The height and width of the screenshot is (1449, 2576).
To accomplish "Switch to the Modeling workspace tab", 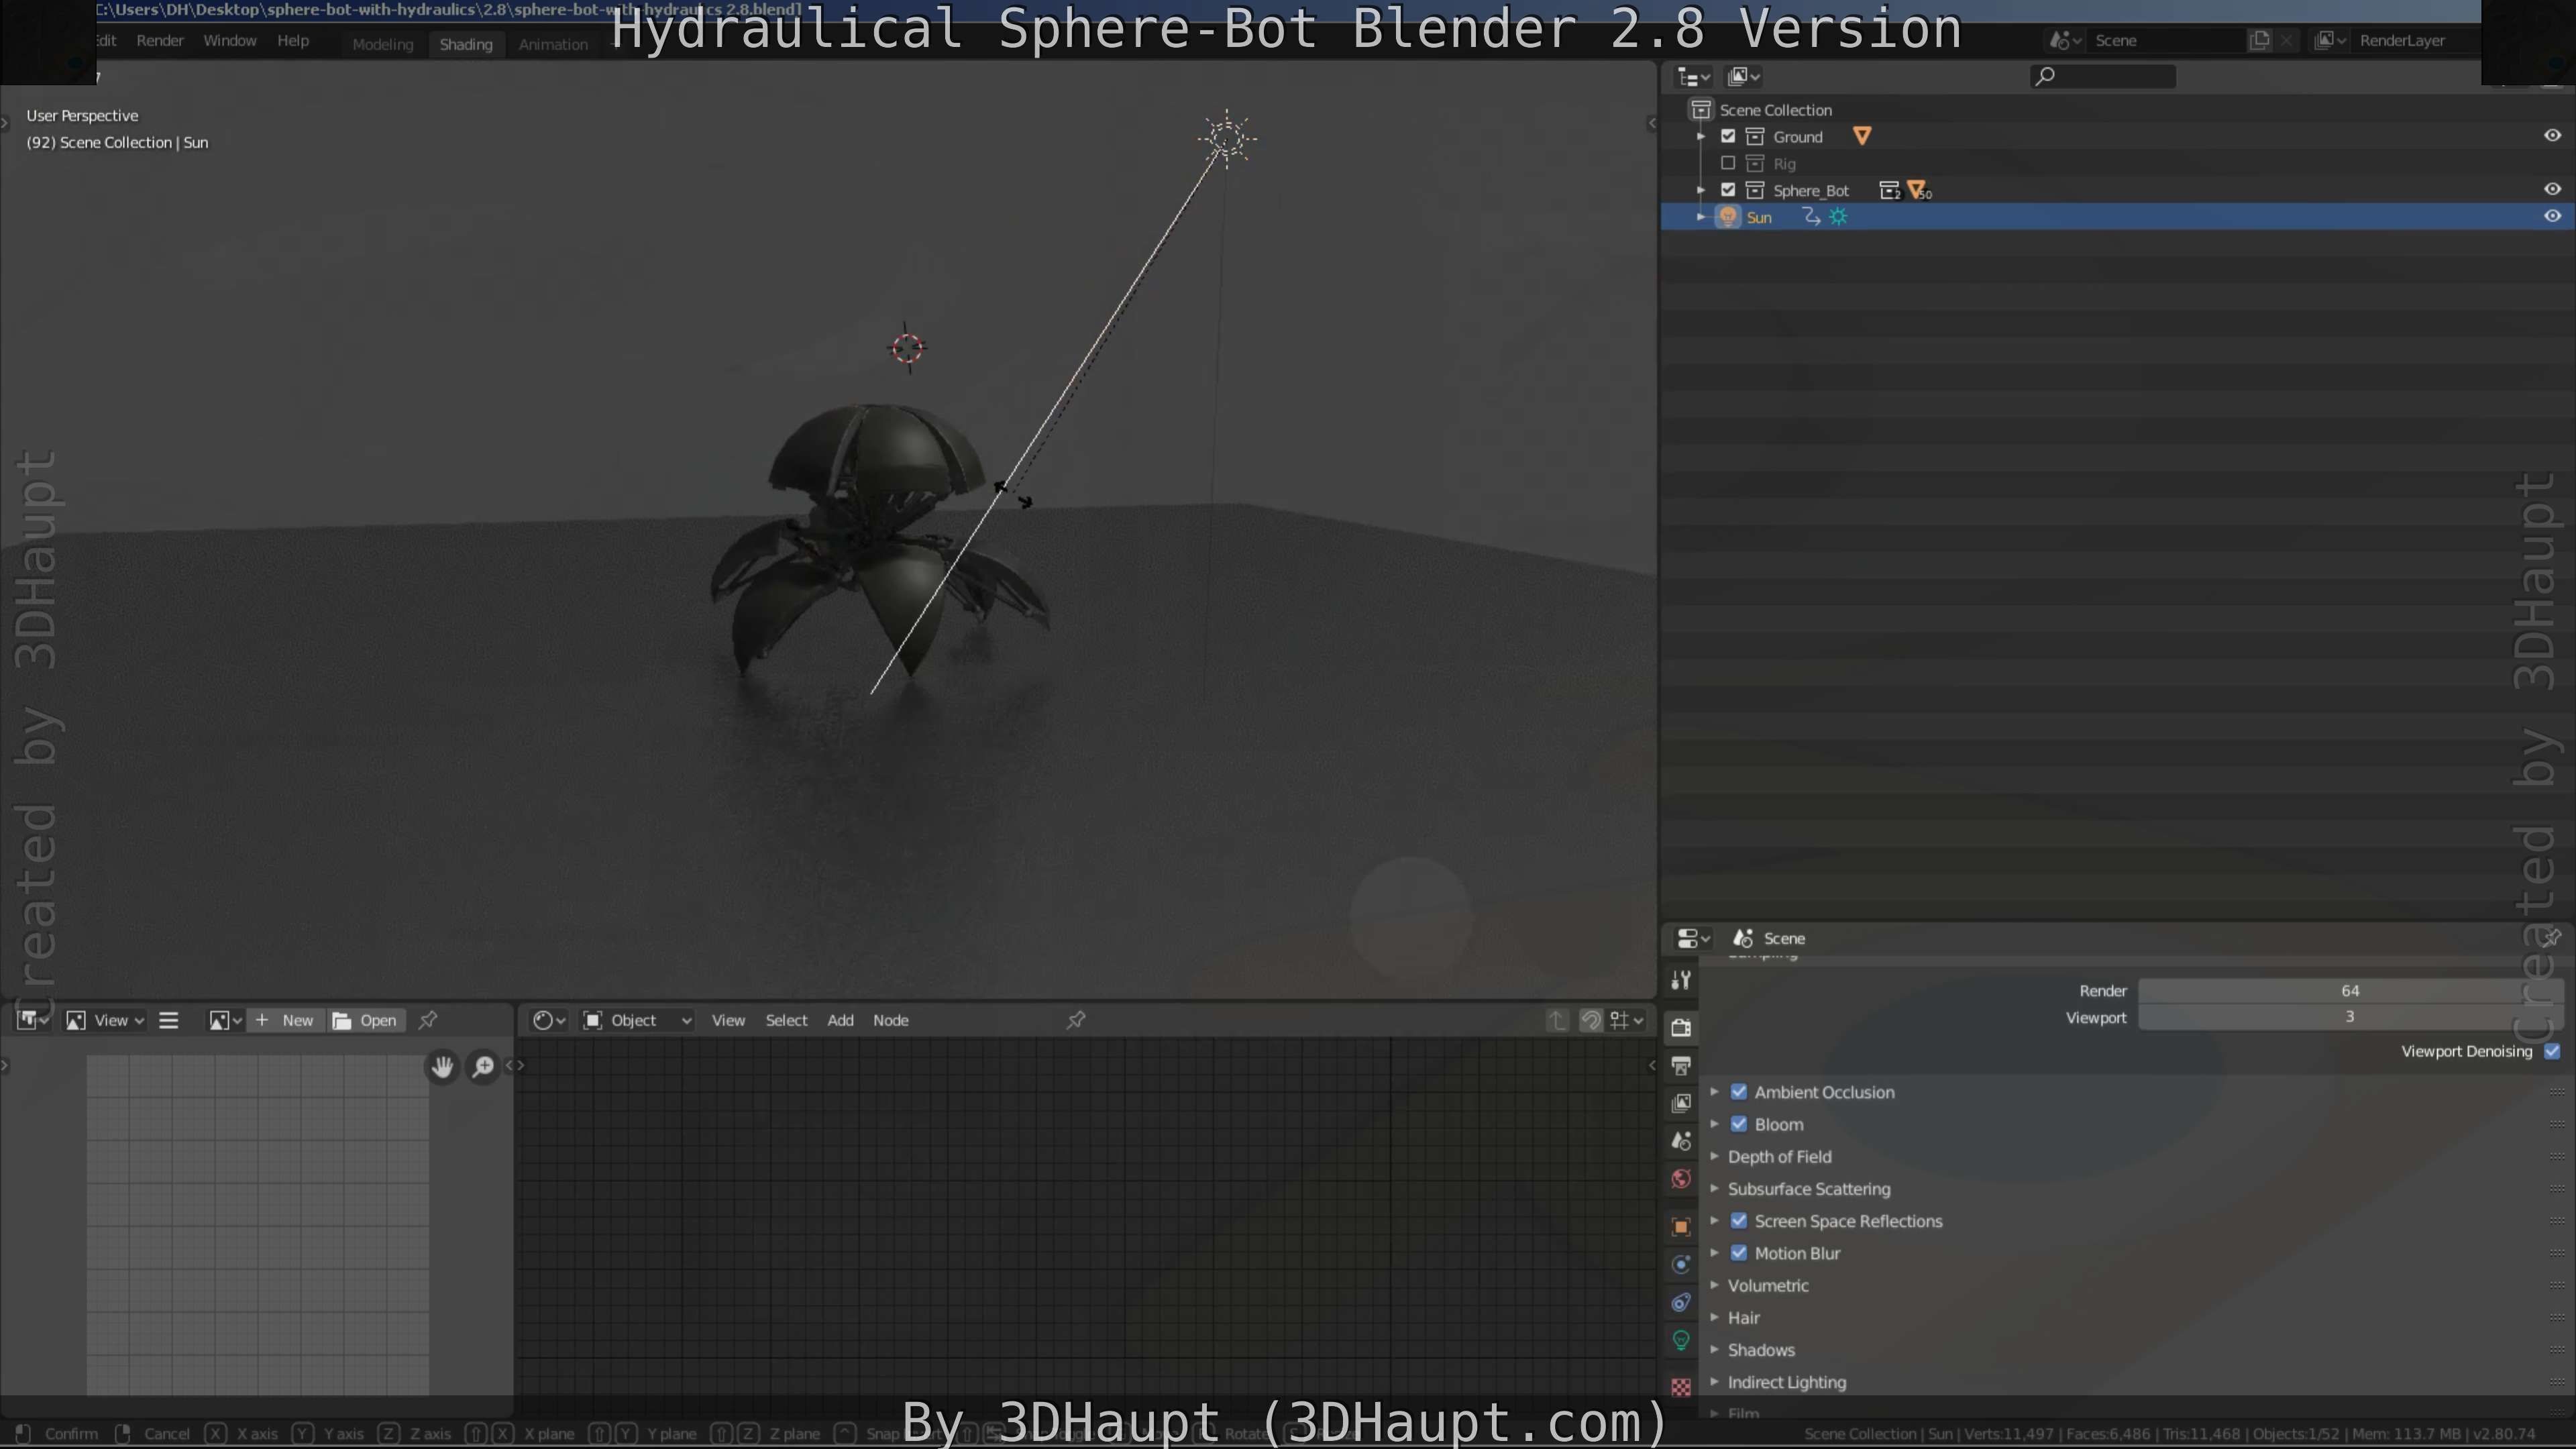I will [382, 44].
